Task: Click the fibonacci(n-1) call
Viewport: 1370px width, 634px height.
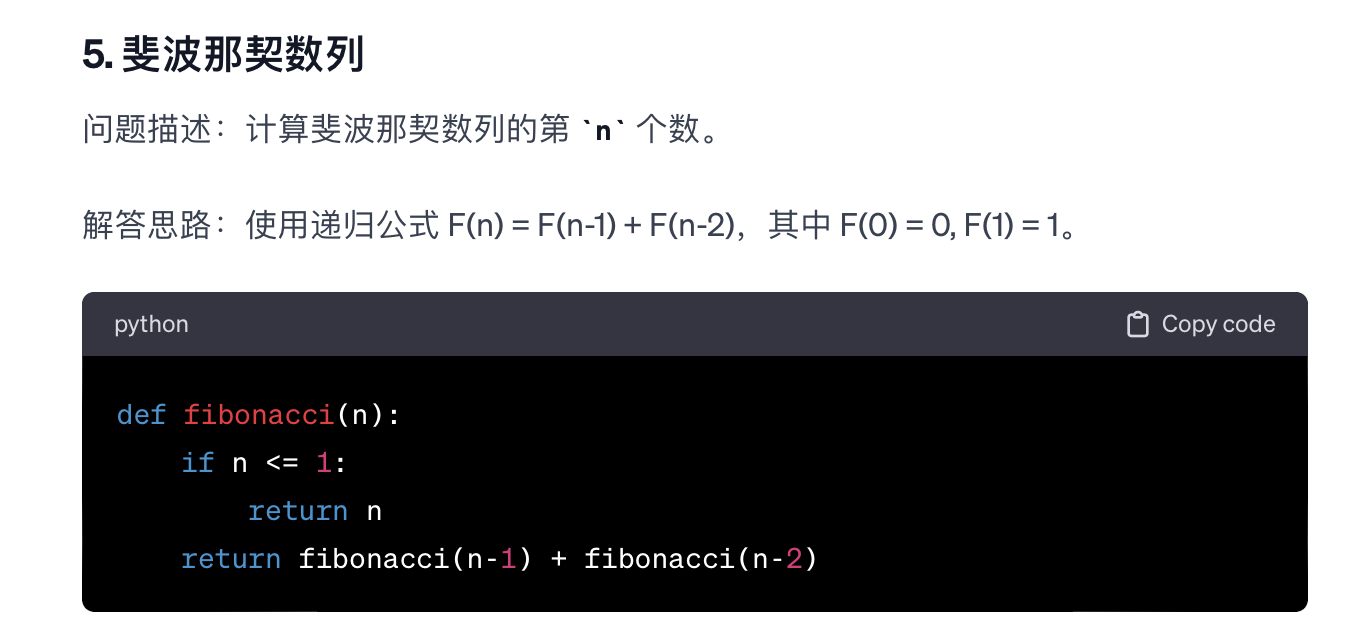Action: [x=416, y=558]
